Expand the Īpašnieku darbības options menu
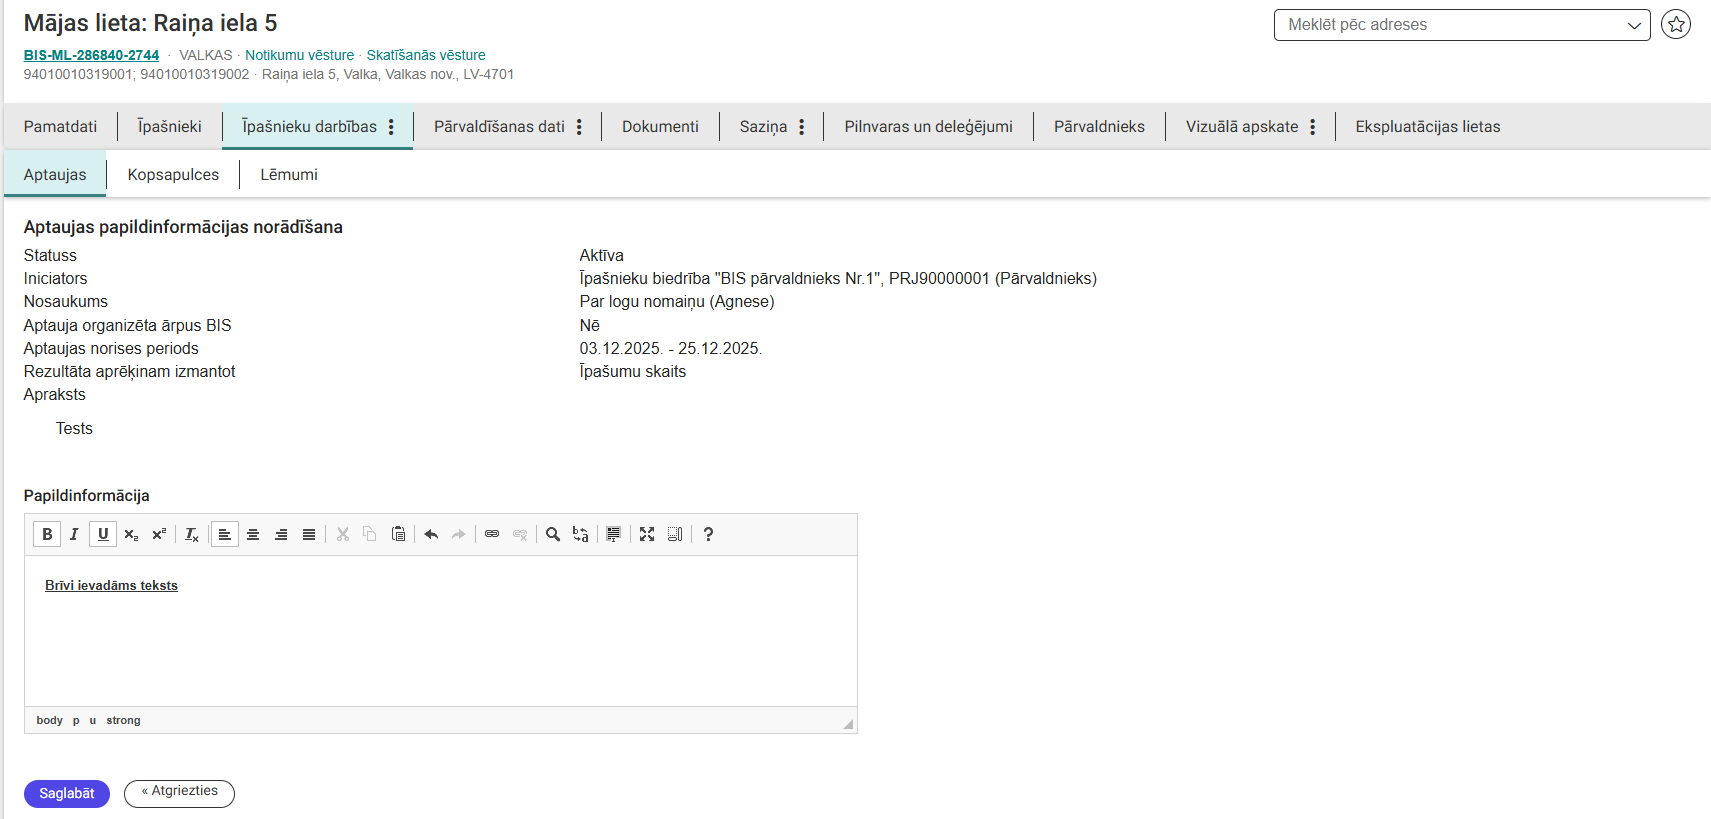Image resolution: width=1711 pixels, height=819 pixels. click(392, 127)
